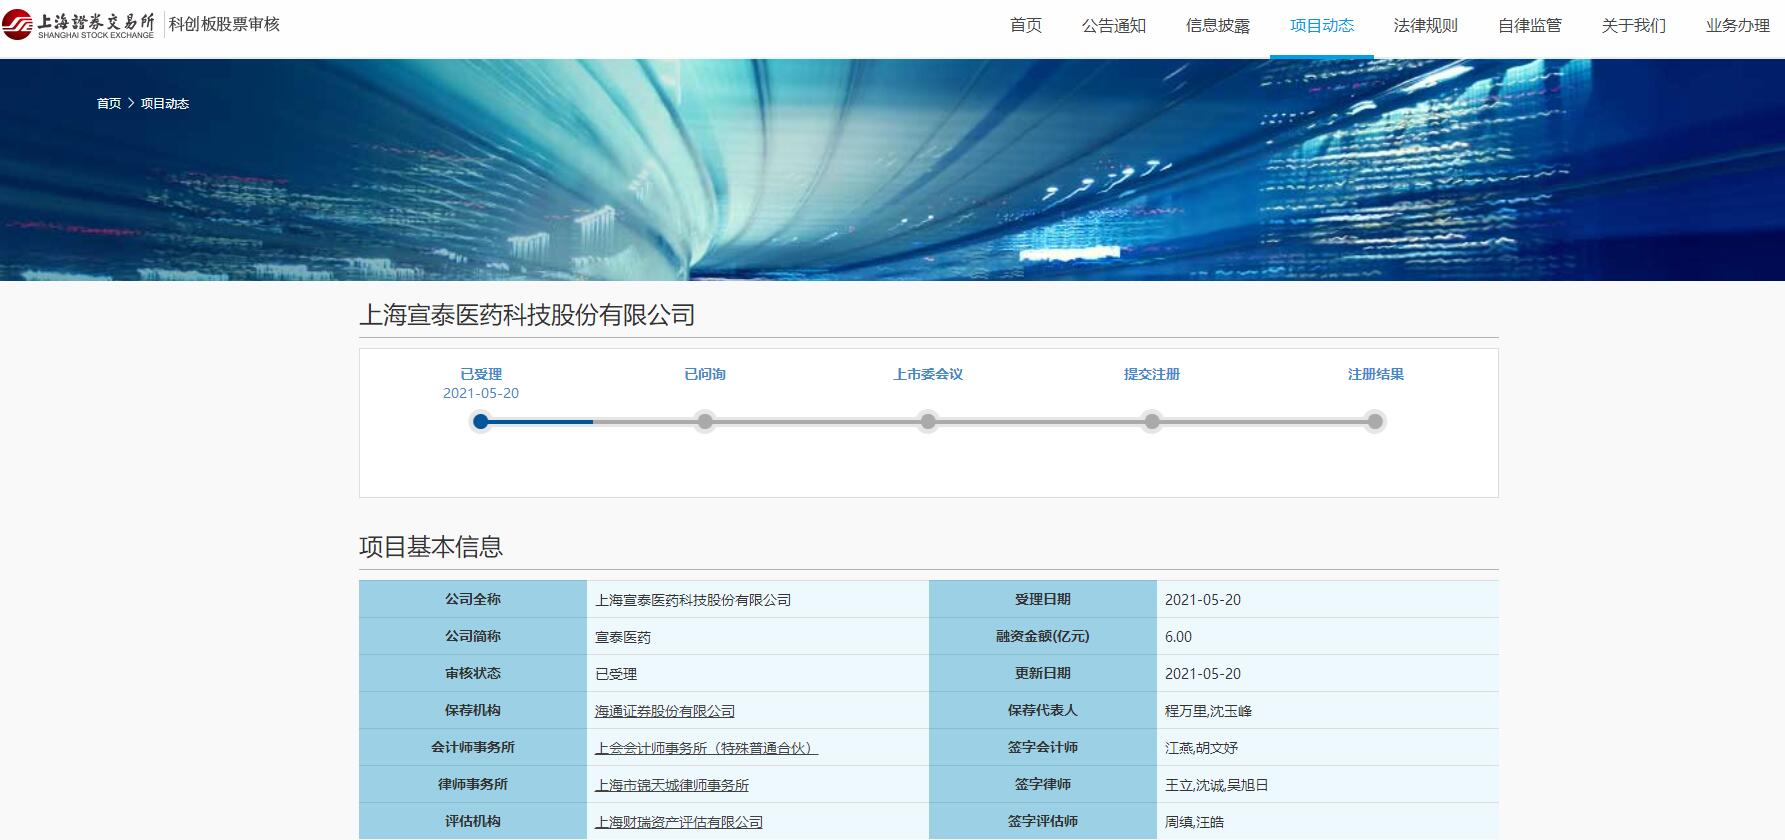Click 首页 in the breadcrumb trail
The image size is (1785, 840).
pyautogui.click(x=109, y=104)
